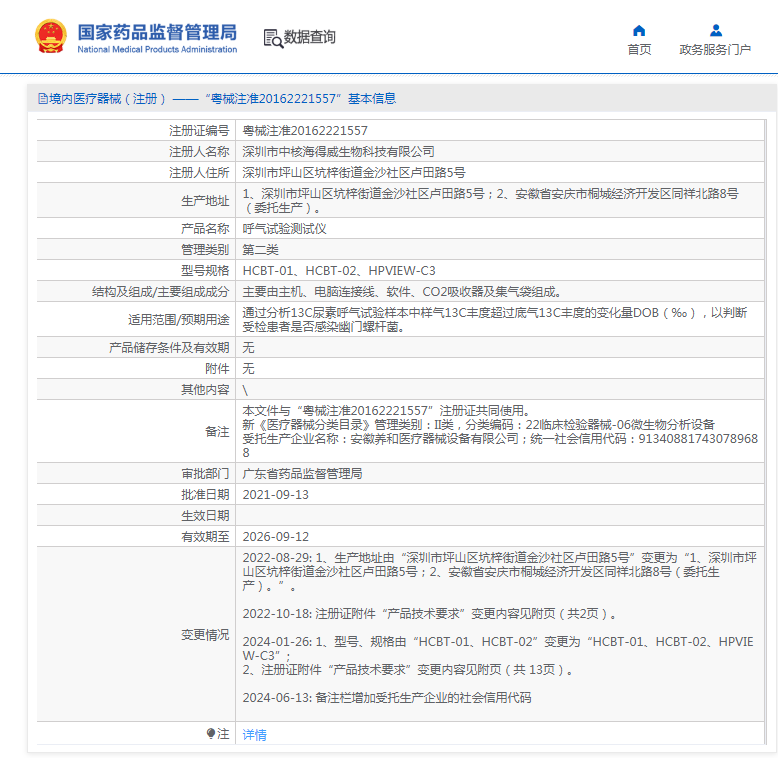This screenshot has height=758, width=778.
Task: Click National Medical Products Administration subtitle
Action: point(157,50)
